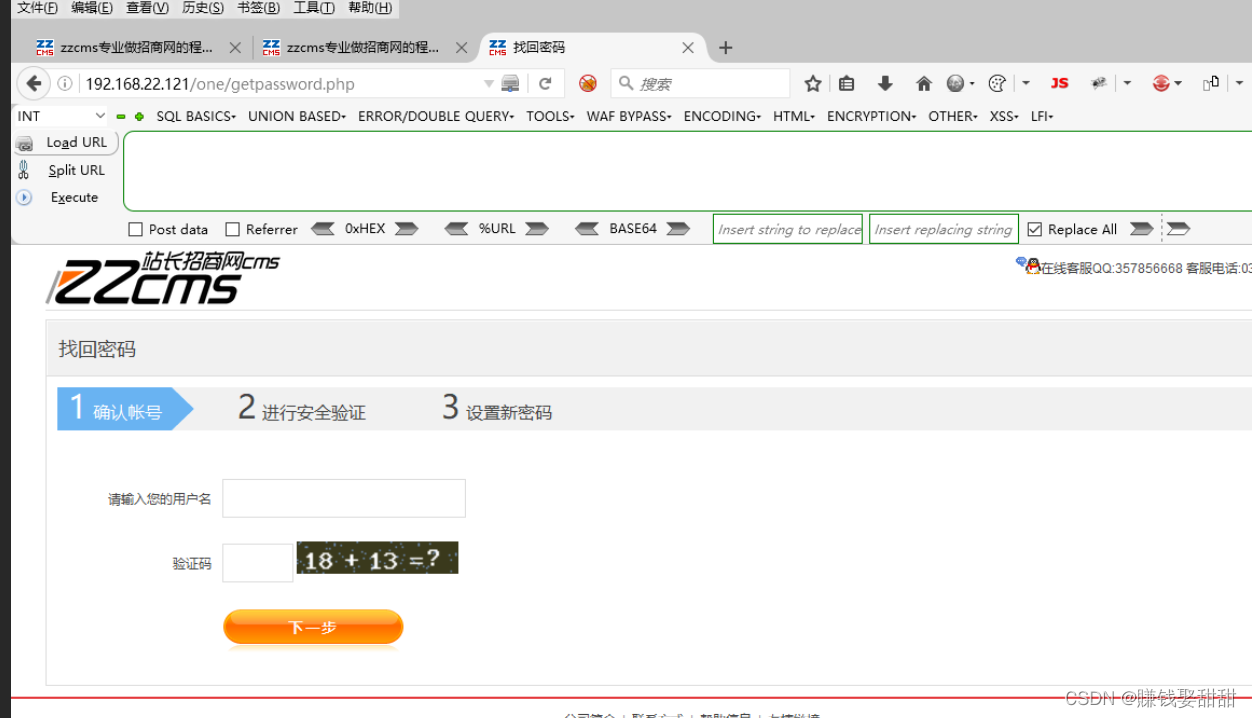Viewport: 1252px width, 718px height.
Task: Open the UNION BASED dropdown menu
Action: pyautogui.click(x=297, y=116)
